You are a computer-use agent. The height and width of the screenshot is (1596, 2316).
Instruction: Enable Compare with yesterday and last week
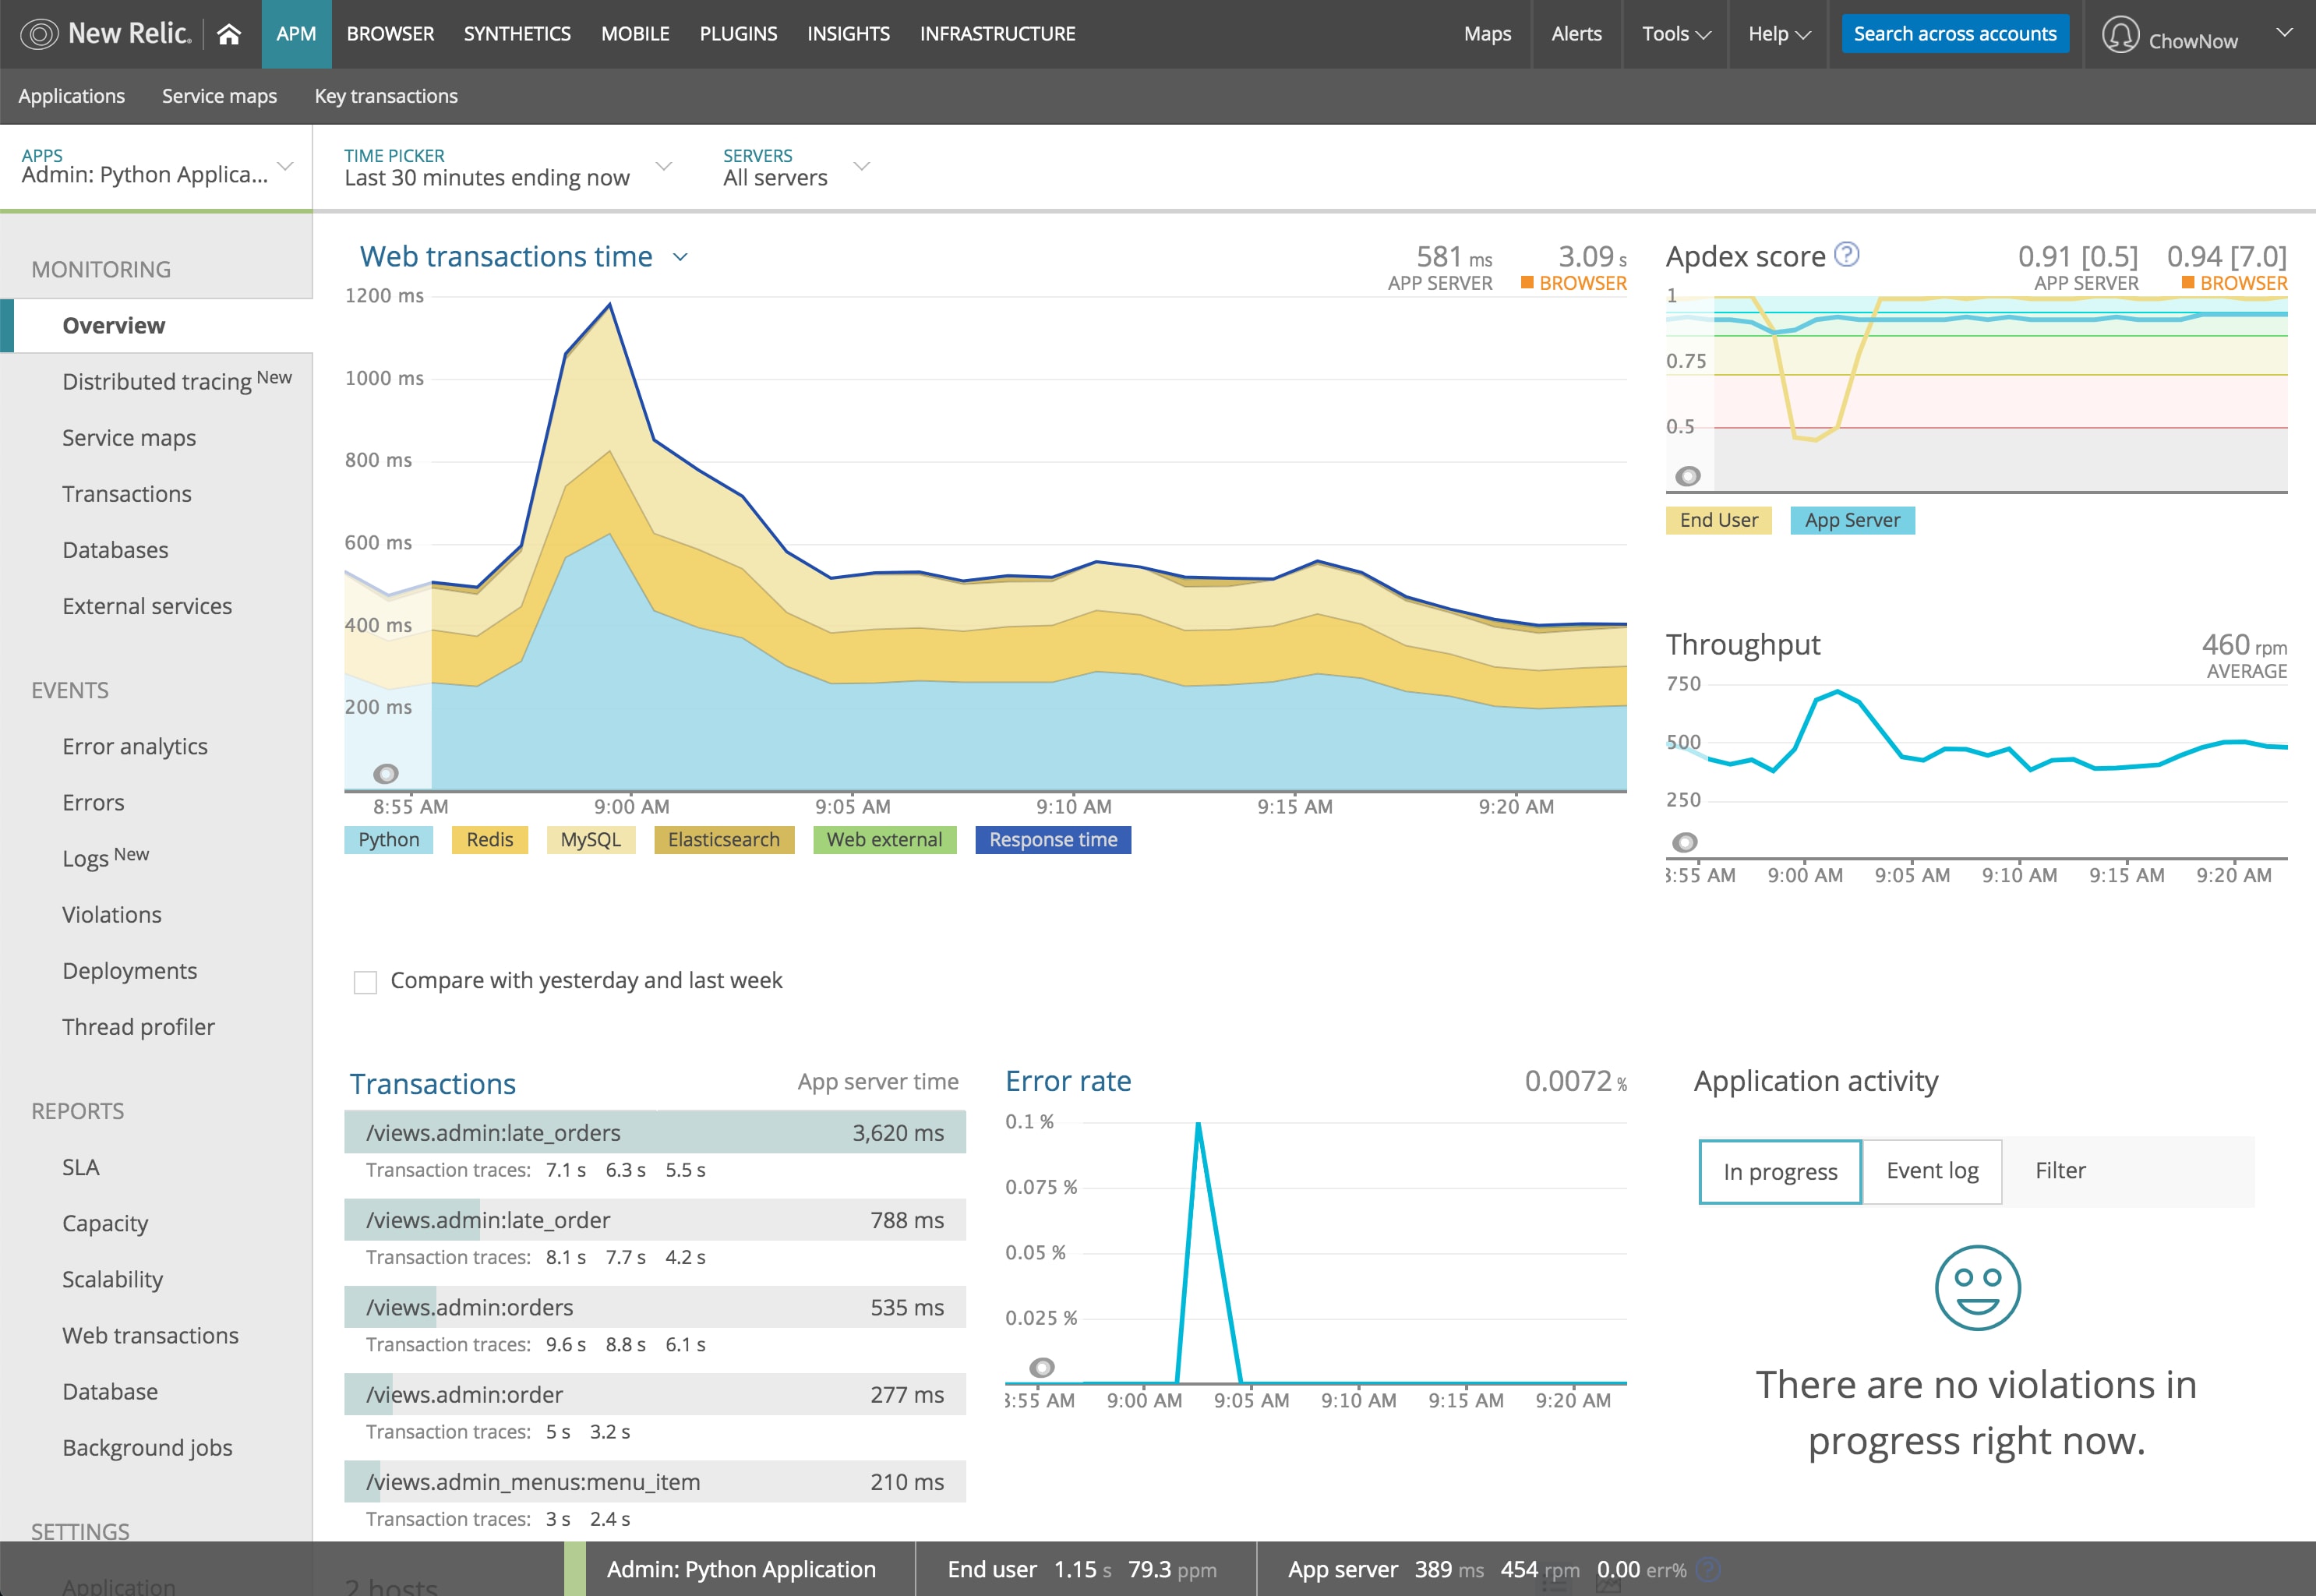point(366,982)
